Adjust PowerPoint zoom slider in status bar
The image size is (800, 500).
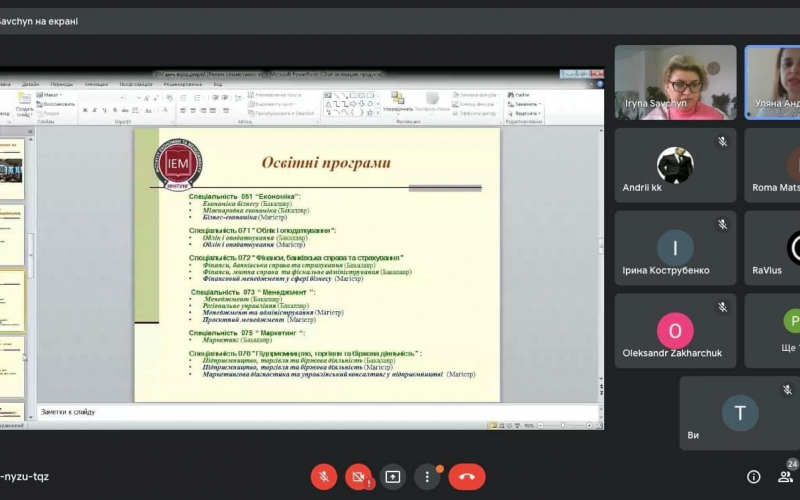click(563, 426)
